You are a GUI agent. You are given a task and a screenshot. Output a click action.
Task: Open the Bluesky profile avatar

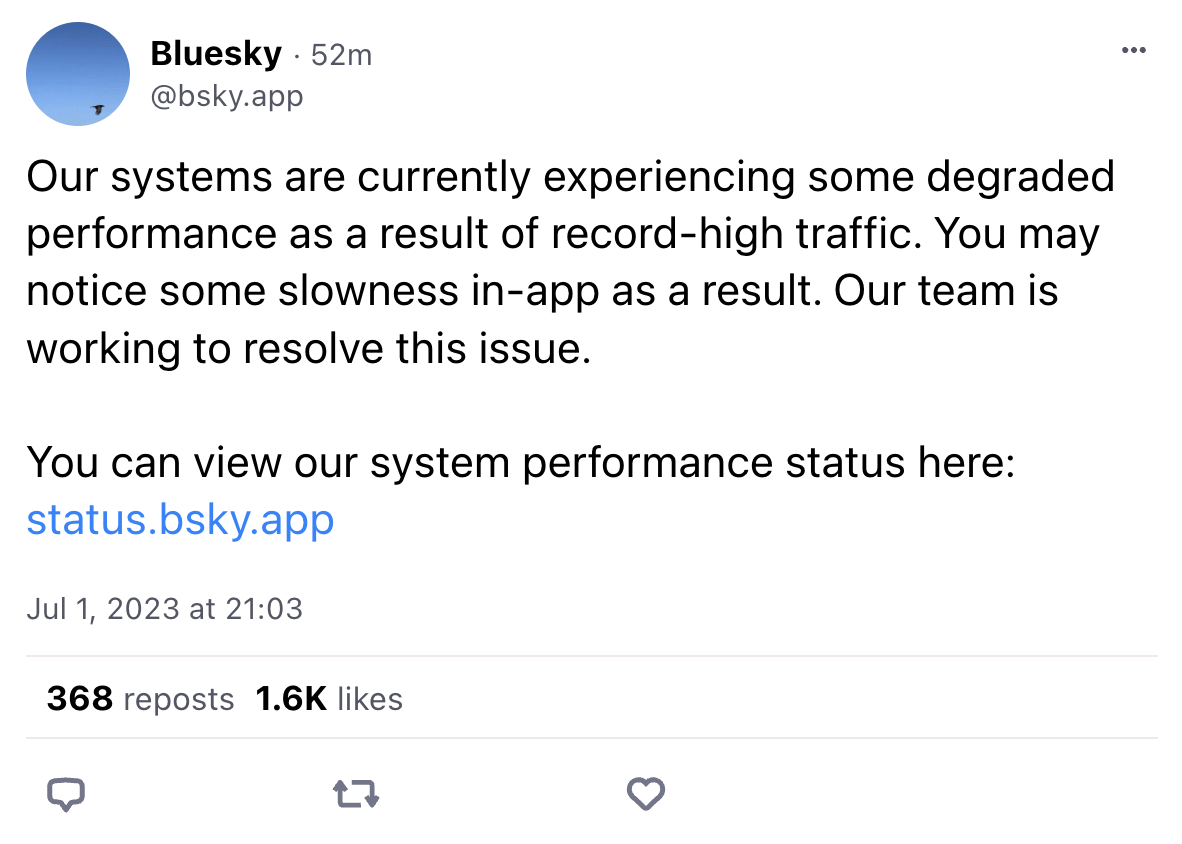point(78,74)
